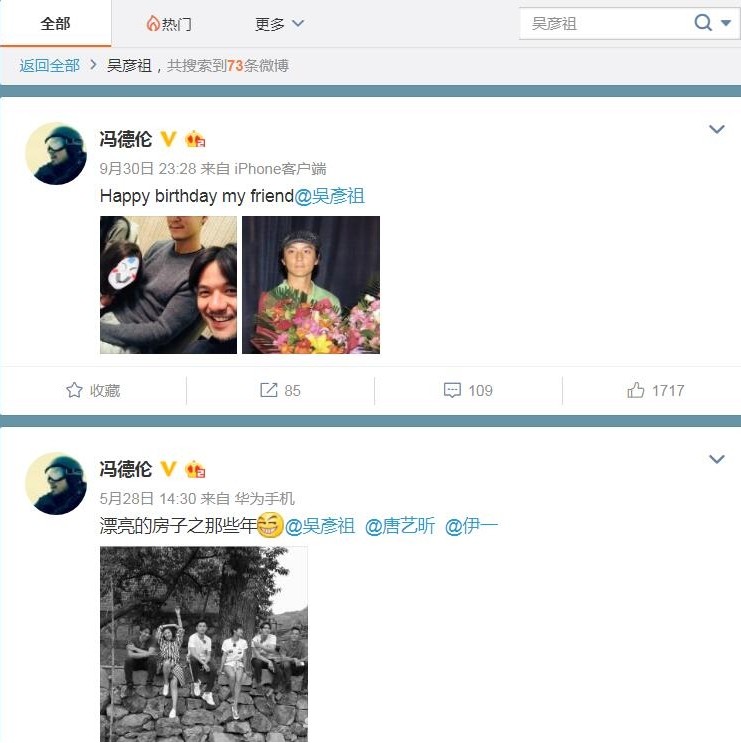Click the @唐艺昕 mention link

400,526
